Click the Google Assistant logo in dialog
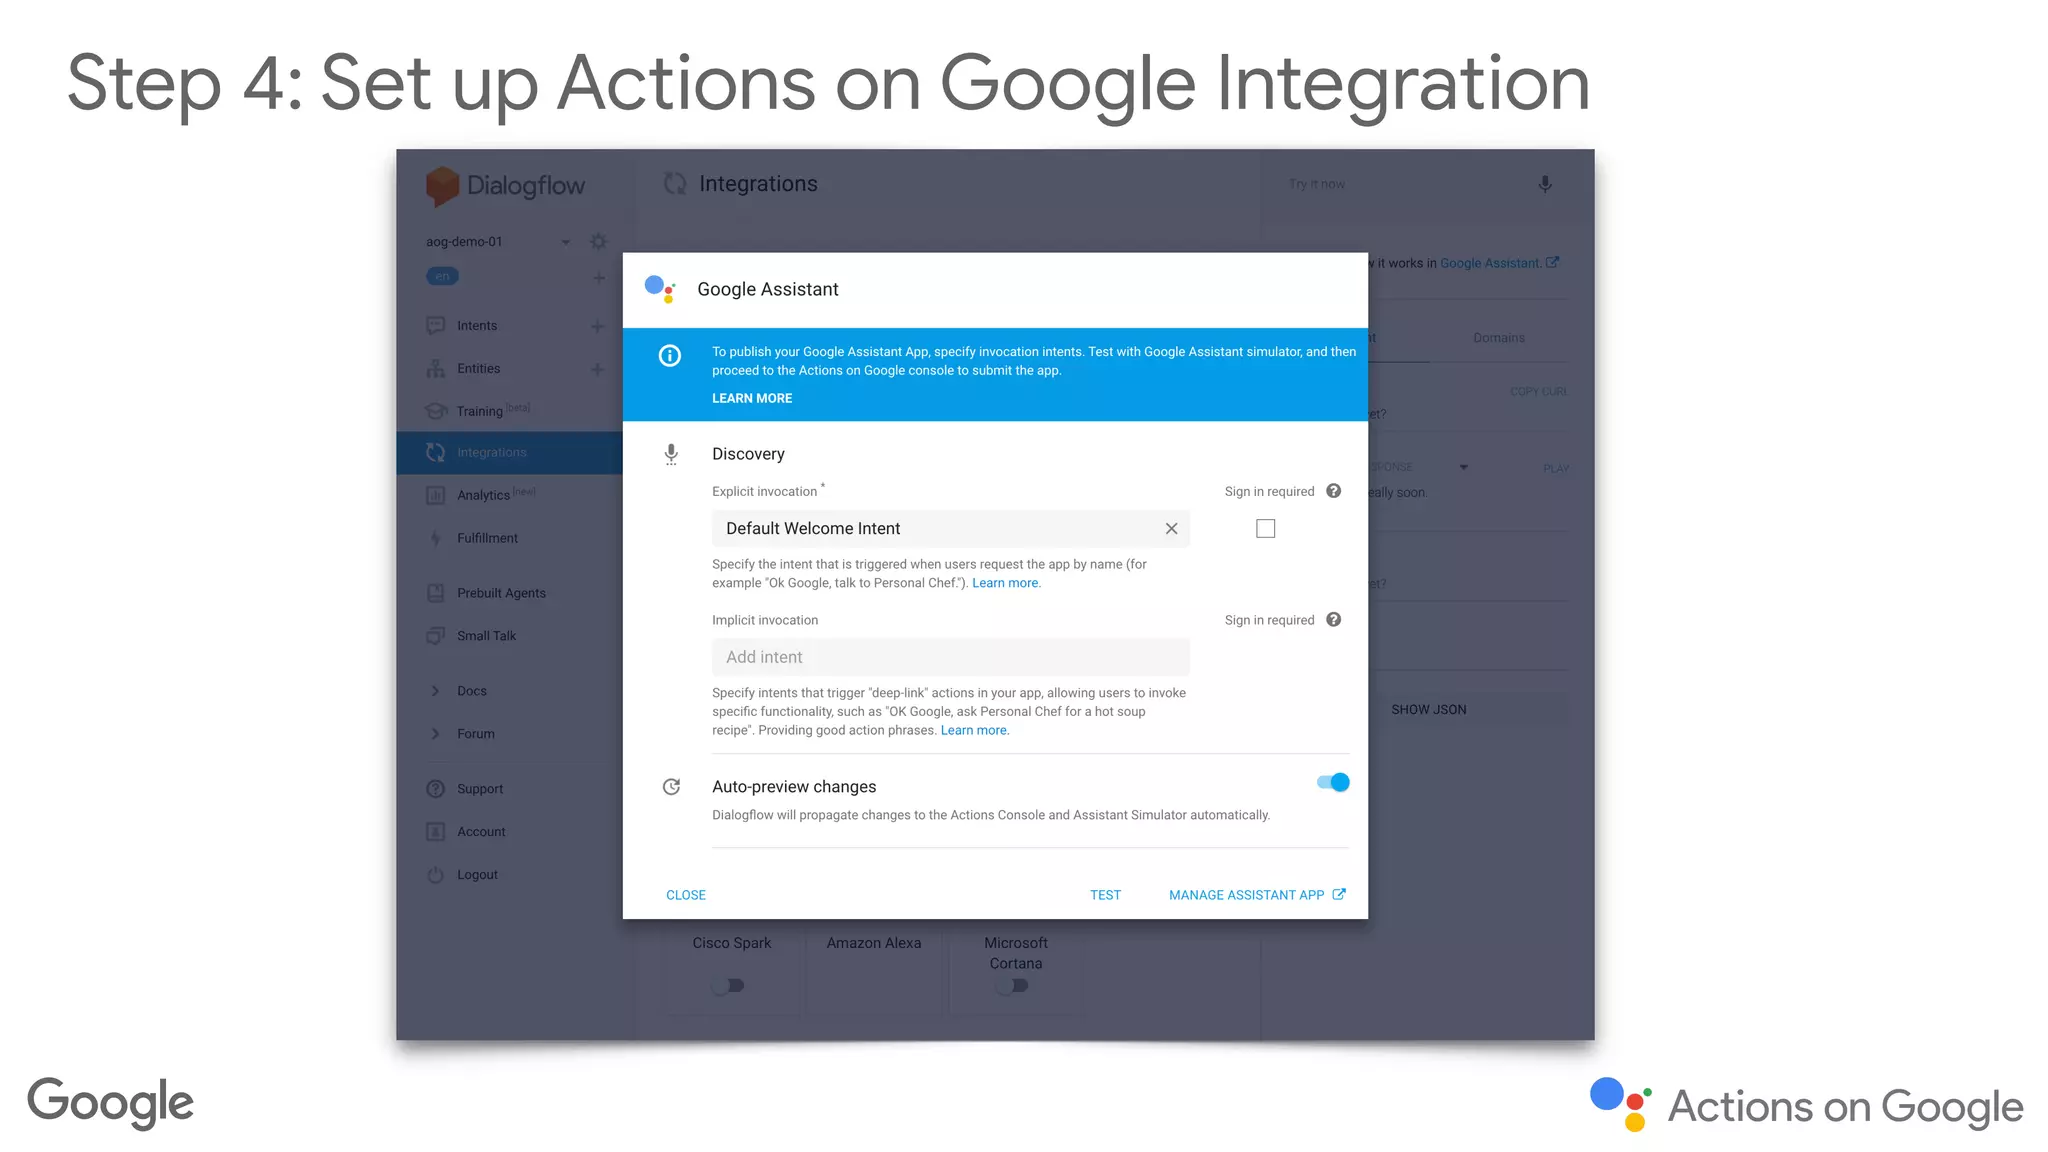2048x1152 pixels. coord(660,289)
